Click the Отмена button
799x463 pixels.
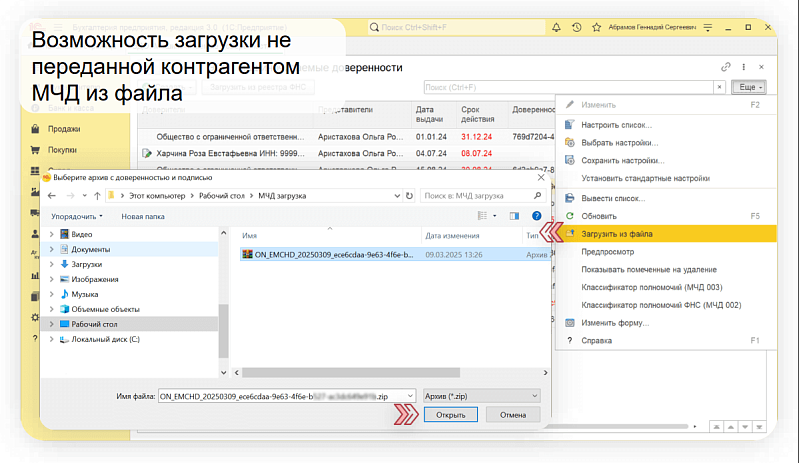coord(513,415)
